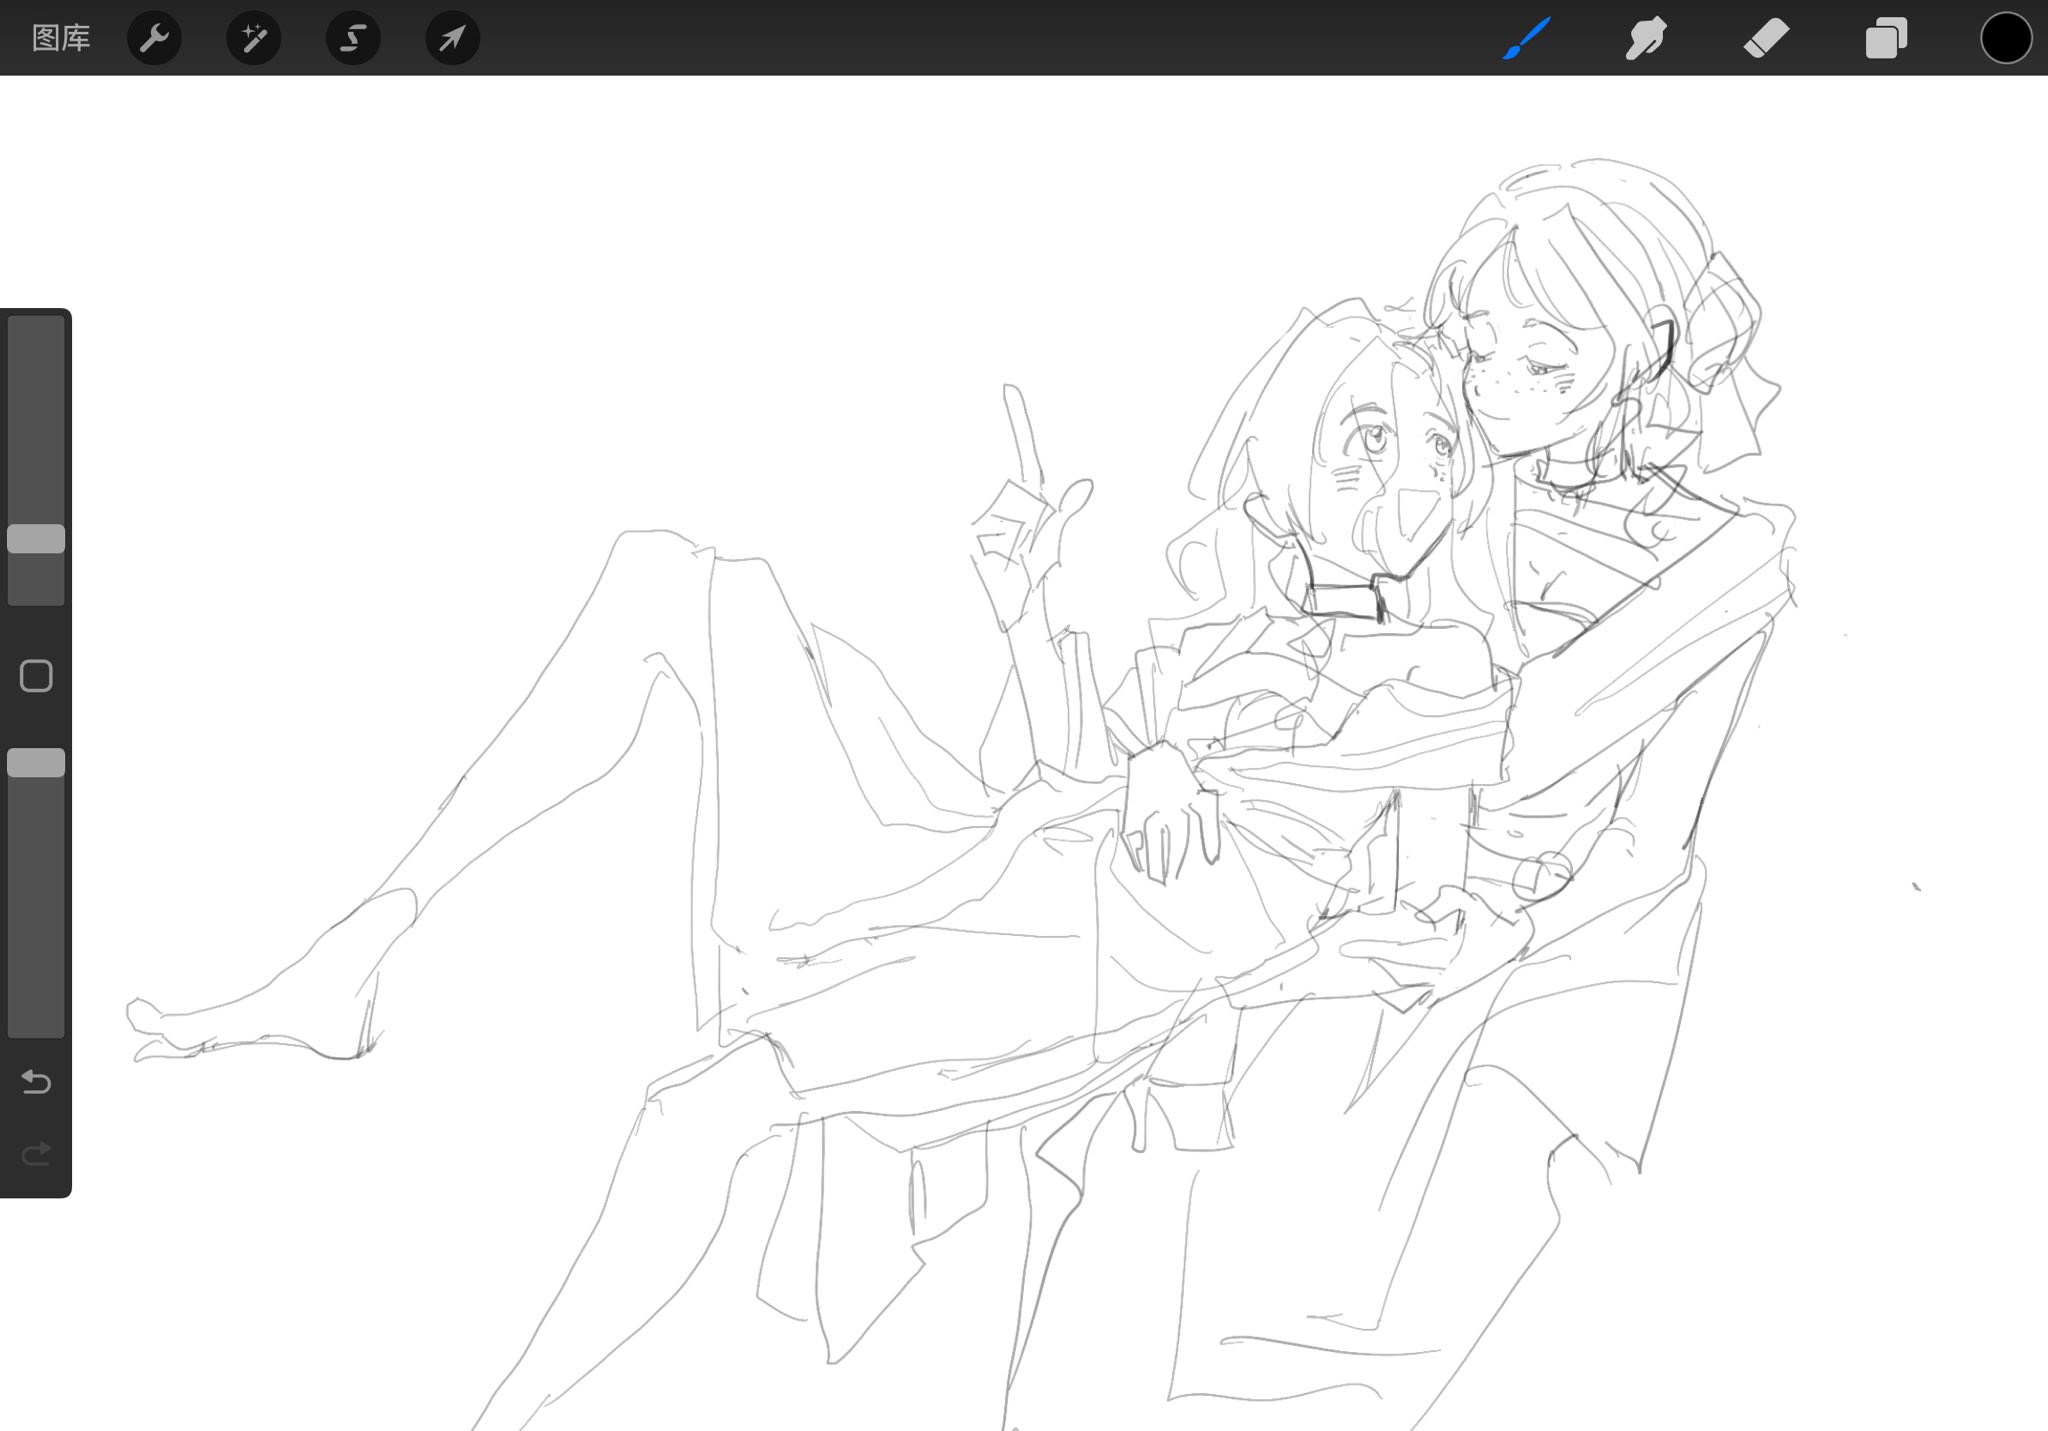The height and width of the screenshot is (1431, 2048).
Task: Open the Adjustments magic wand menu
Action: tap(253, 38)
